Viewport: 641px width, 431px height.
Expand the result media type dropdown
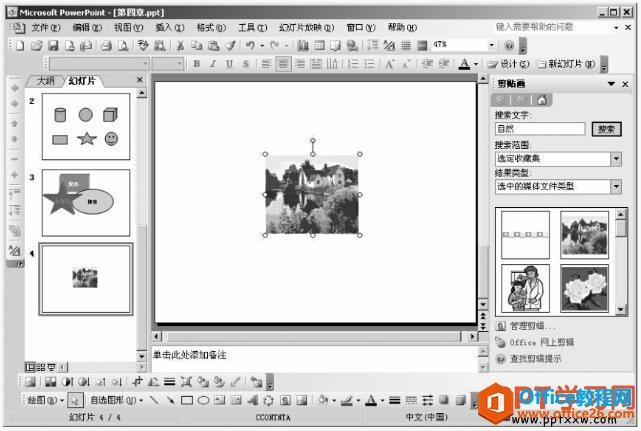tap(616, 186)
